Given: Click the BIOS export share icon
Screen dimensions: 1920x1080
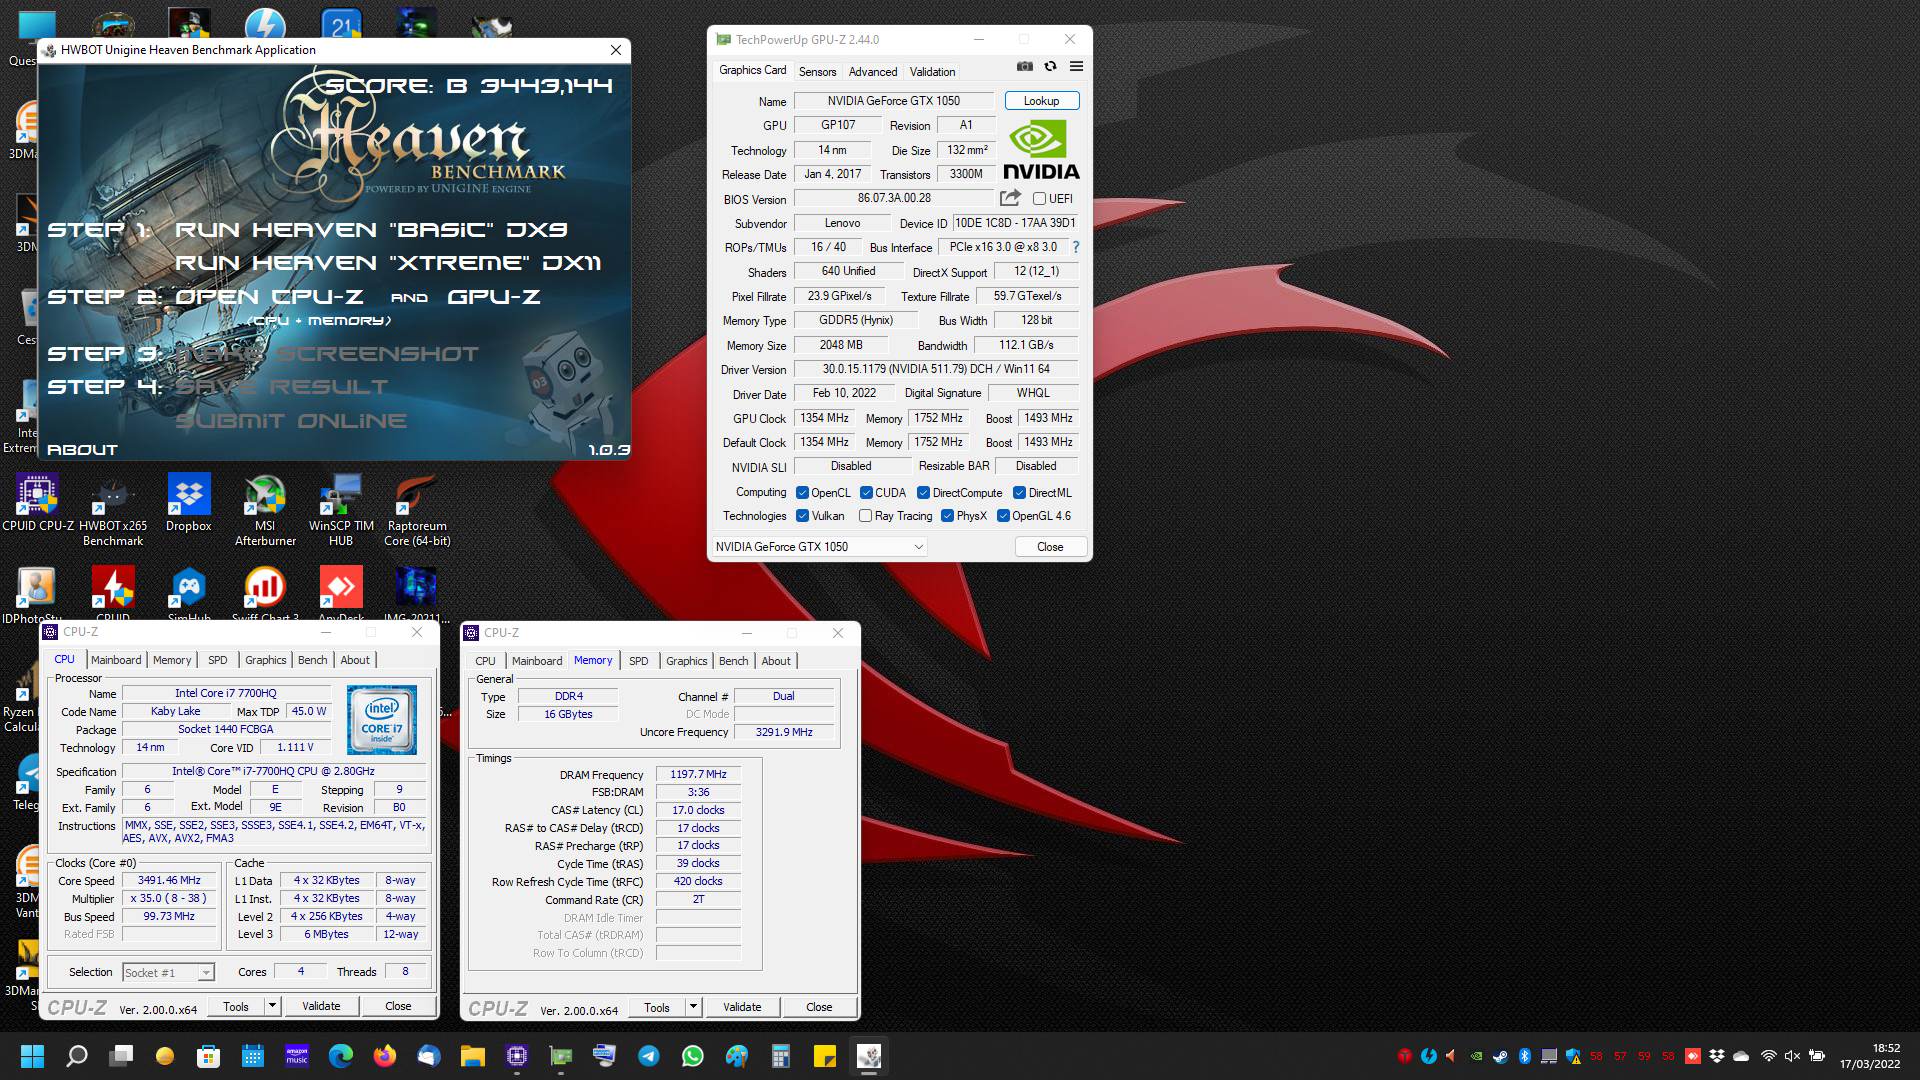Looking at the screenshot, I should pyautogui.click(x=1010, y=198).
